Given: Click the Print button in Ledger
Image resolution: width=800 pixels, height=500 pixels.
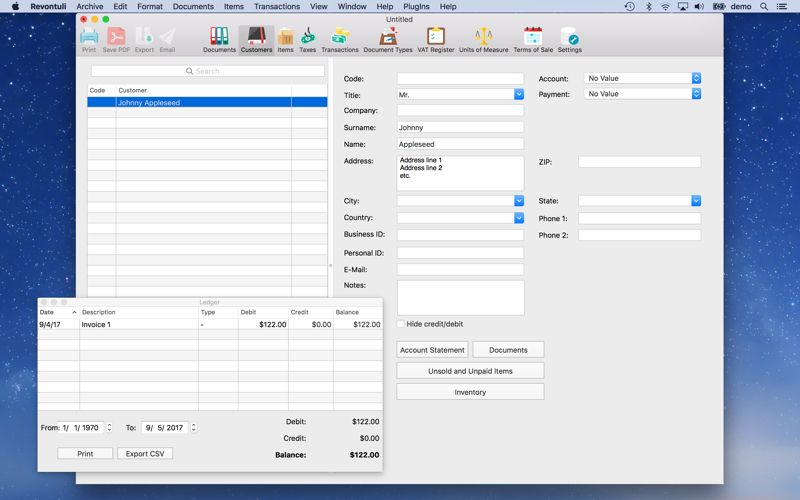Looking at the screenshot, I should (85, 454).
